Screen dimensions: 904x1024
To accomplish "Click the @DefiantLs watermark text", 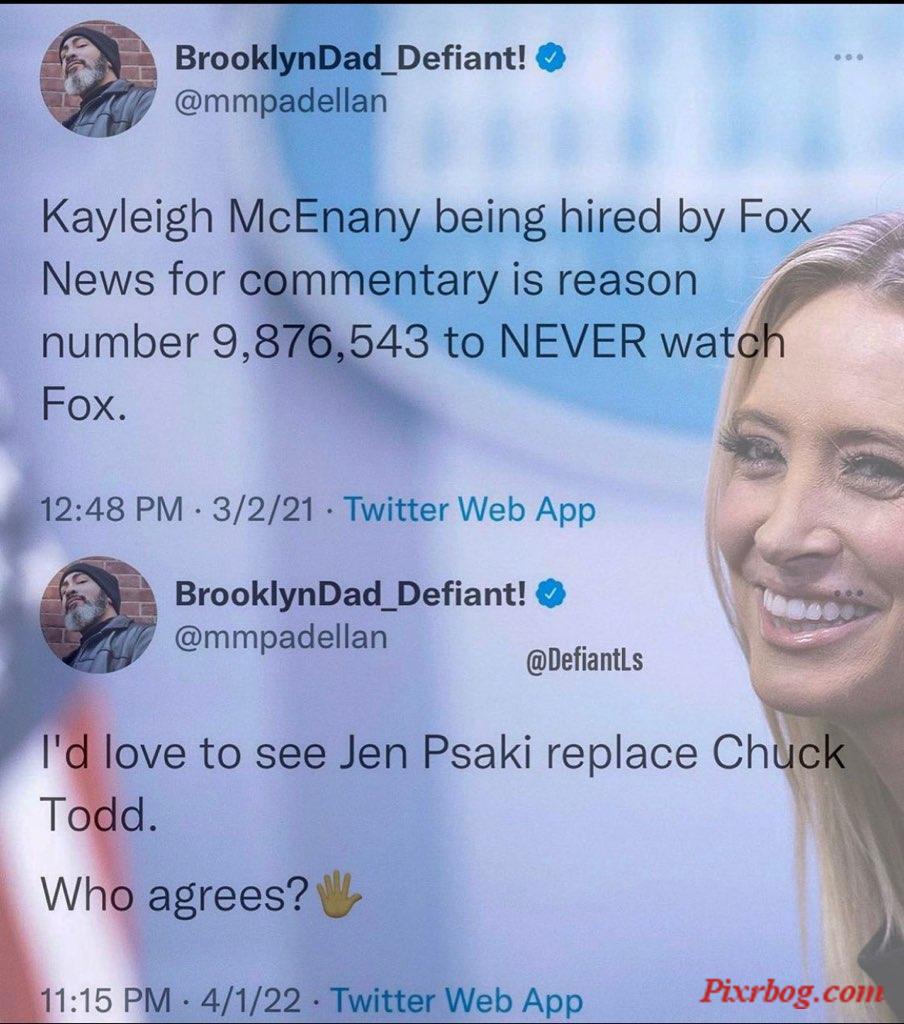I will (585, 660).
